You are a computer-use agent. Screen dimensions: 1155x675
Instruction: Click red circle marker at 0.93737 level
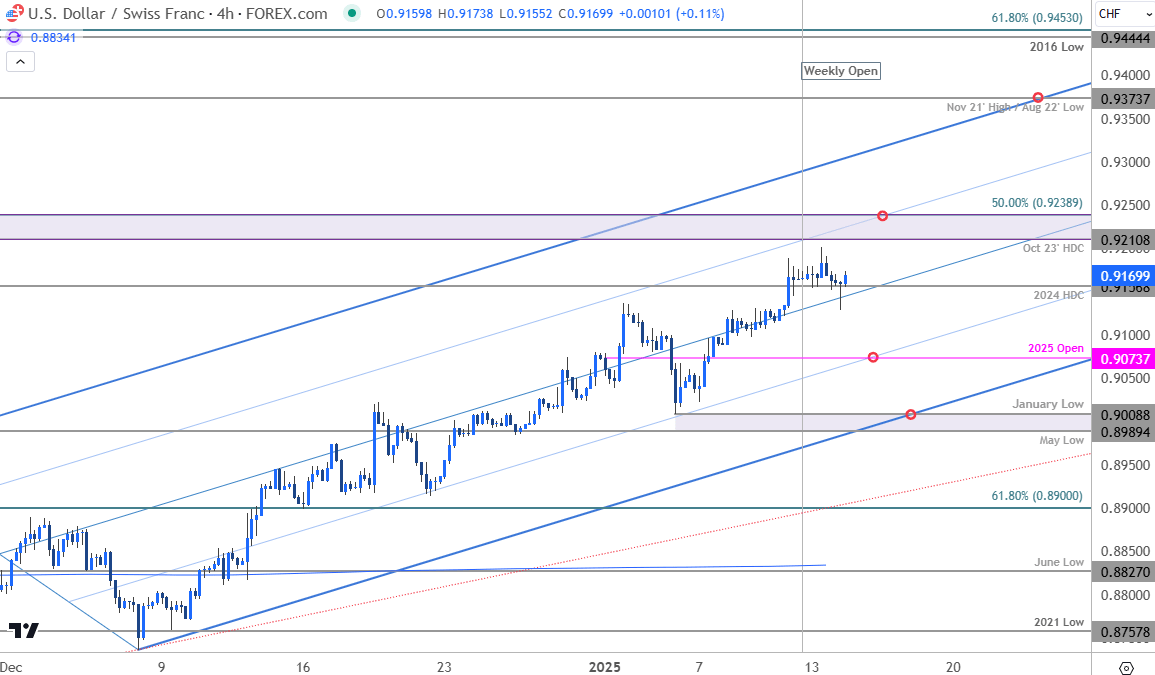click(x=1038, y=97)
